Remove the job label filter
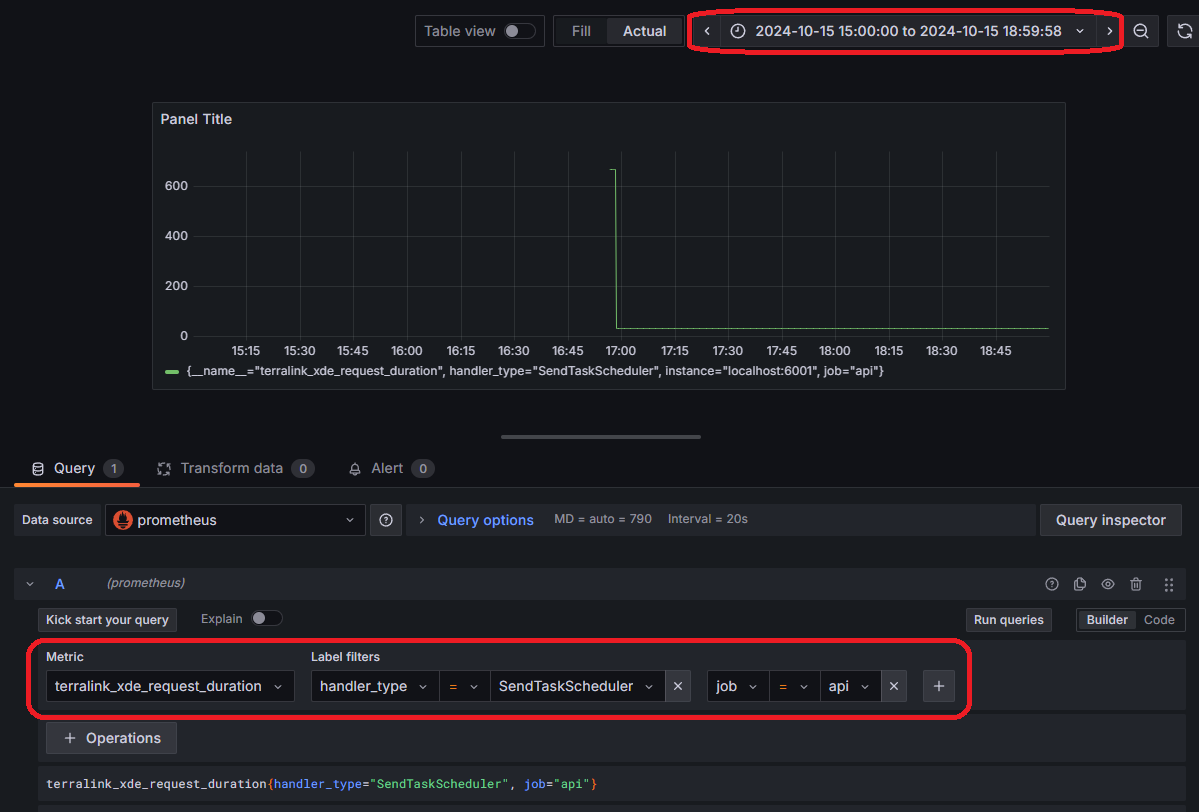 (x=894, y=686)
